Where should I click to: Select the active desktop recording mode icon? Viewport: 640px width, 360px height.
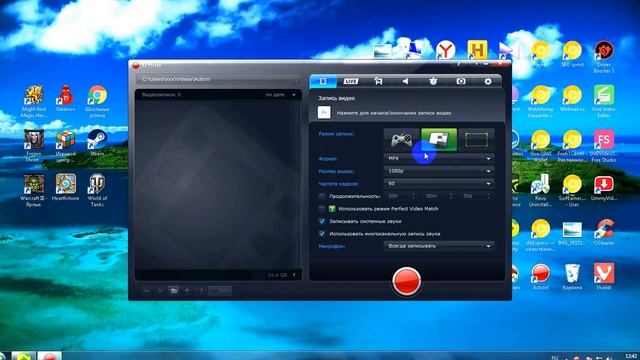pyautogui.click(x=439, y=140)
